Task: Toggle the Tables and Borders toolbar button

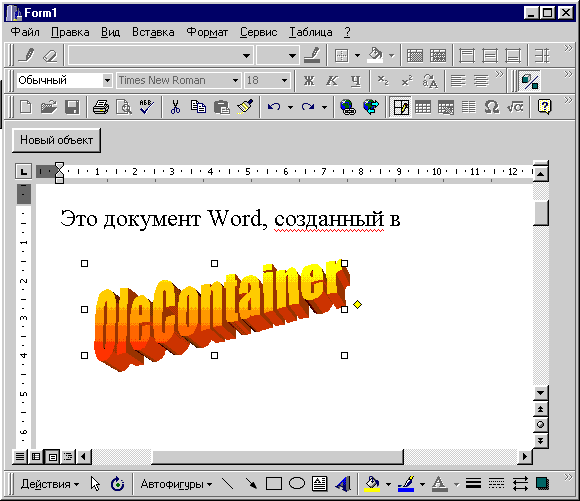Action: pyautogui.click(x=401, y=107)
